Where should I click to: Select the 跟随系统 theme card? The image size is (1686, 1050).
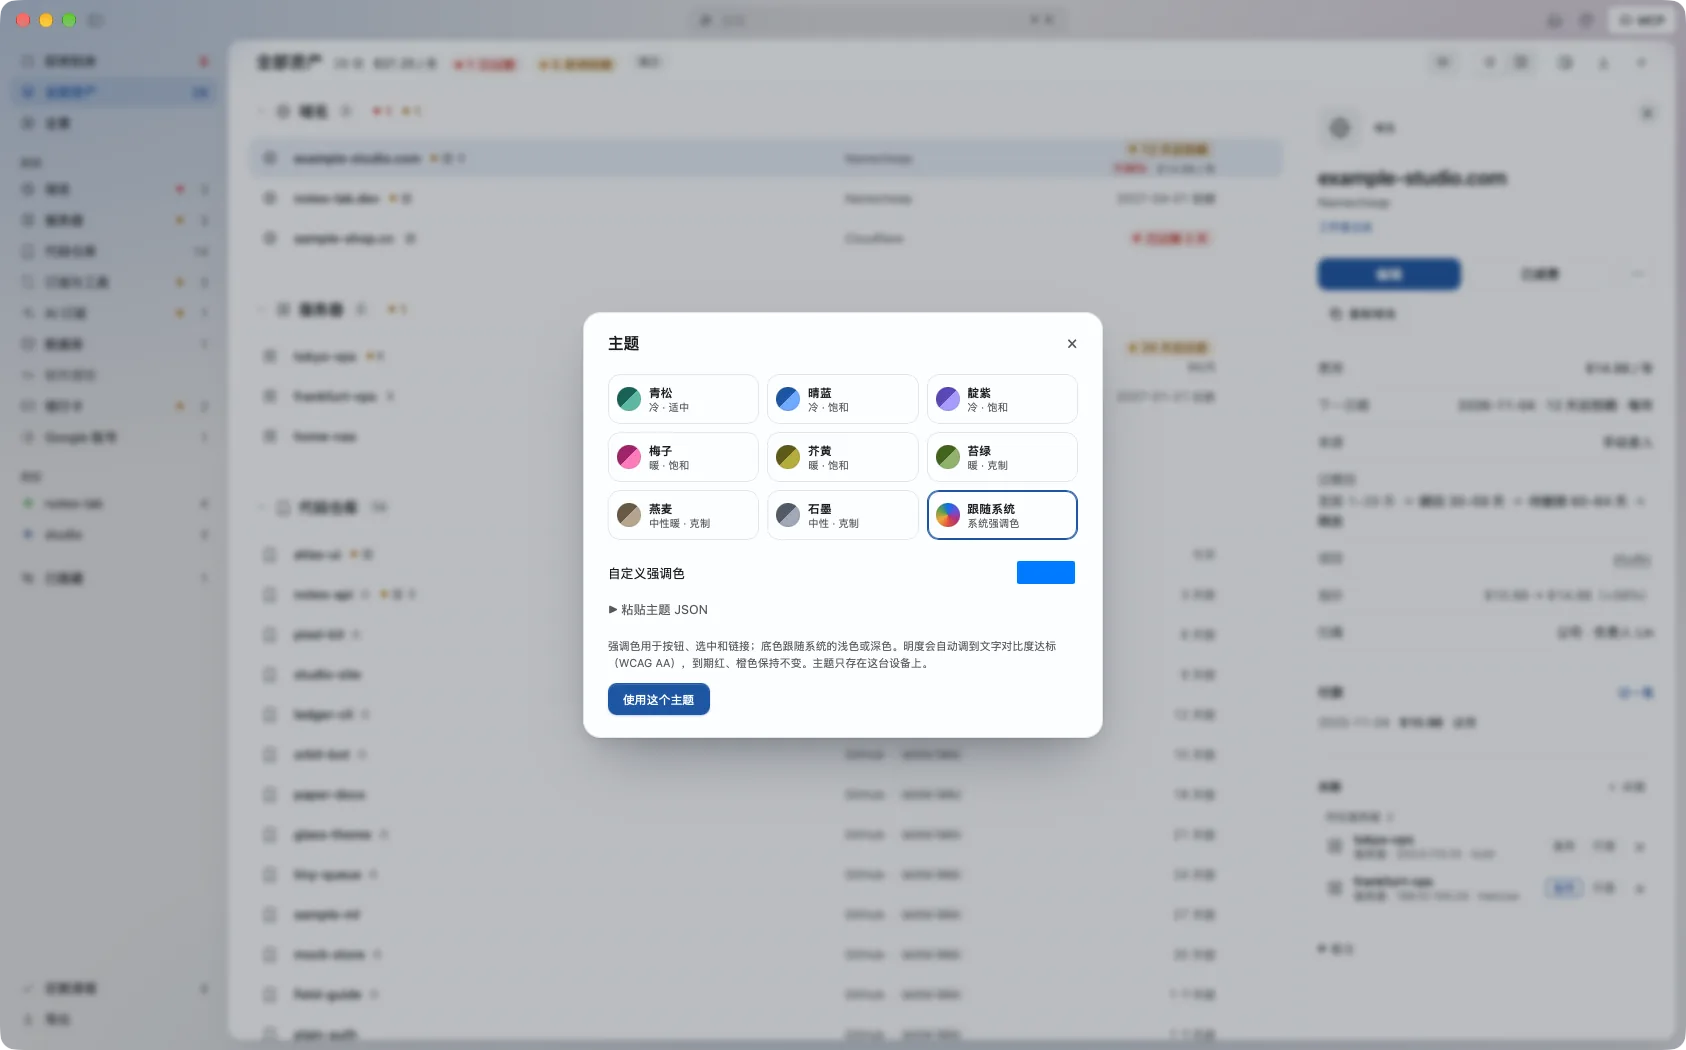tap(1002, 515)
